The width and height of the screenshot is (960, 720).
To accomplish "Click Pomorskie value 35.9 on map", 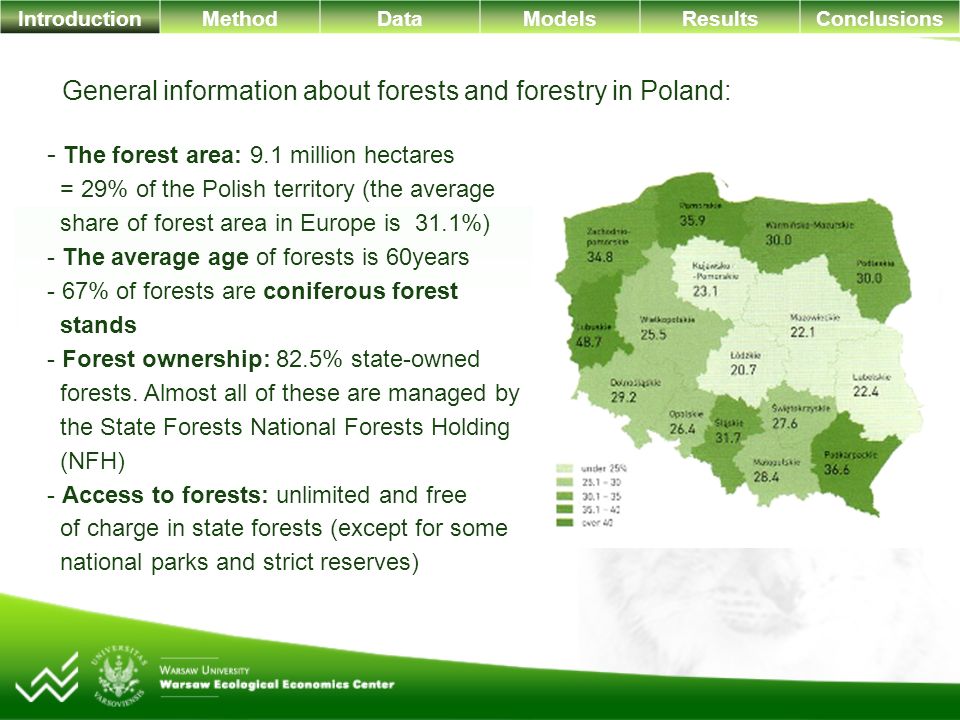I will [692, 220].
